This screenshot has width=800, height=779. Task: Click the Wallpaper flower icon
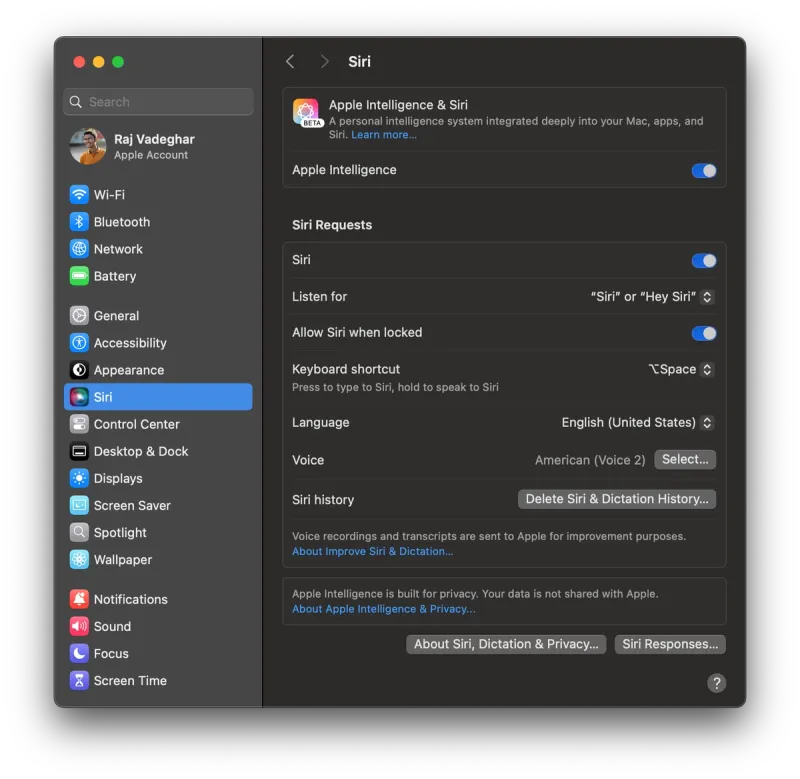click(x=79, y=559)
